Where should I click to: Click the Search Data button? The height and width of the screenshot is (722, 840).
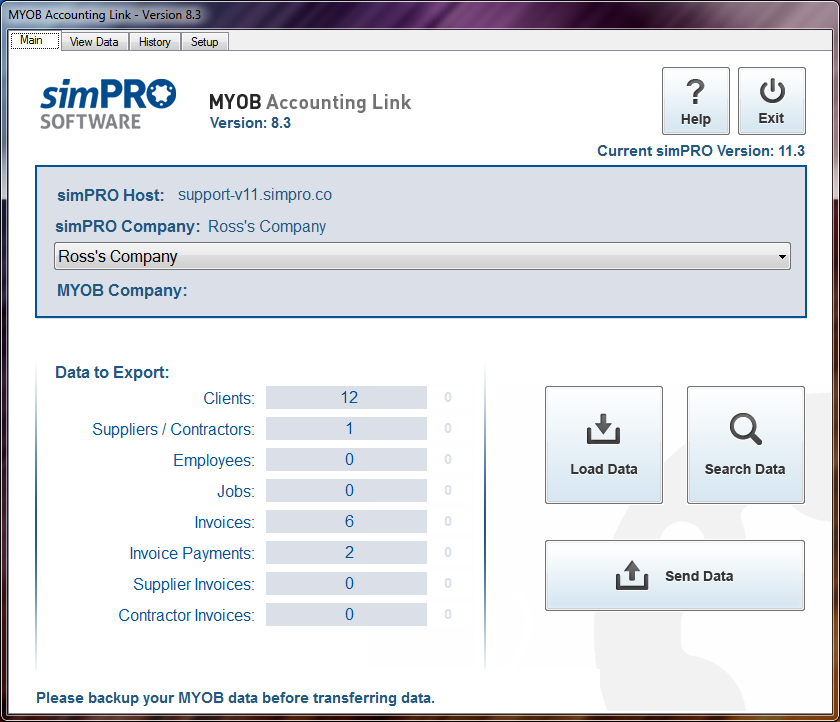pyautogui.click(x=744, y=445)
